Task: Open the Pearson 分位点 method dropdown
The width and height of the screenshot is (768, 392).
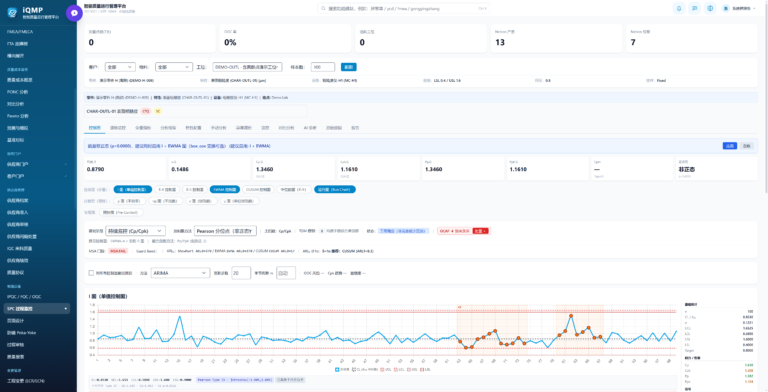Action: pyautogui.click(x=225, y=231)
